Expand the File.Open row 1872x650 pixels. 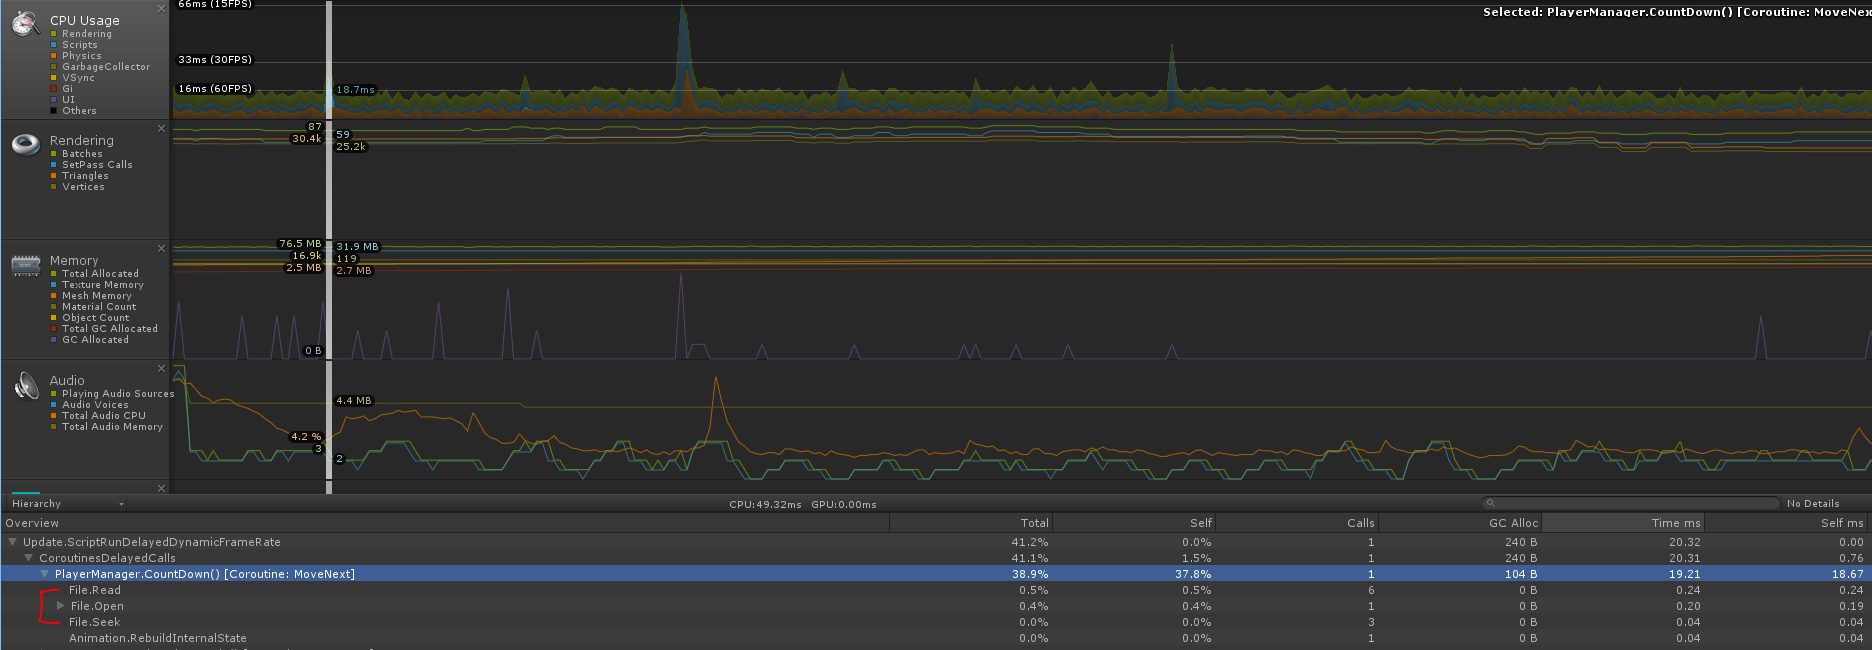point(61,606)
